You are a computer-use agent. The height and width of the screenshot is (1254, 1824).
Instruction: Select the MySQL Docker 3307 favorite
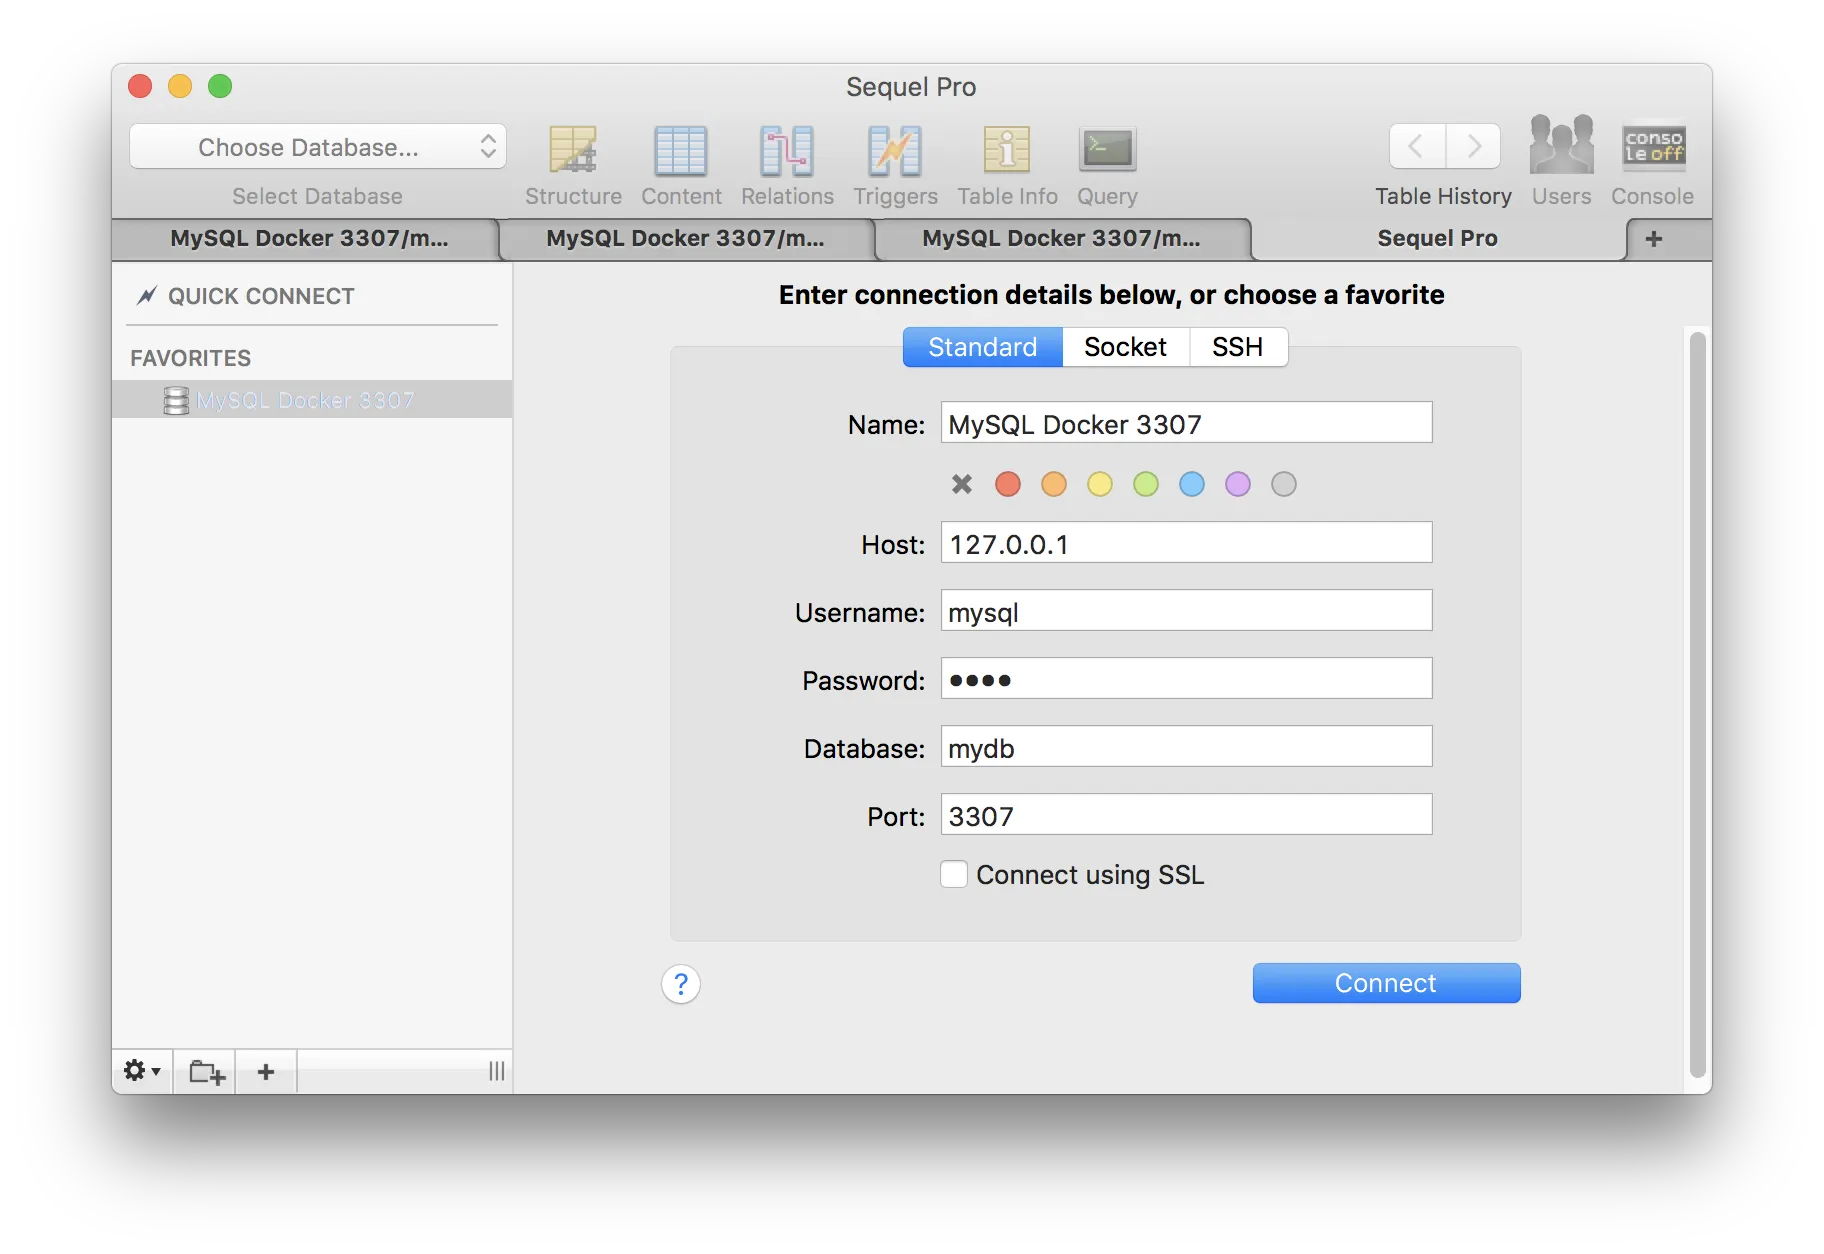(x=312, y=400)
